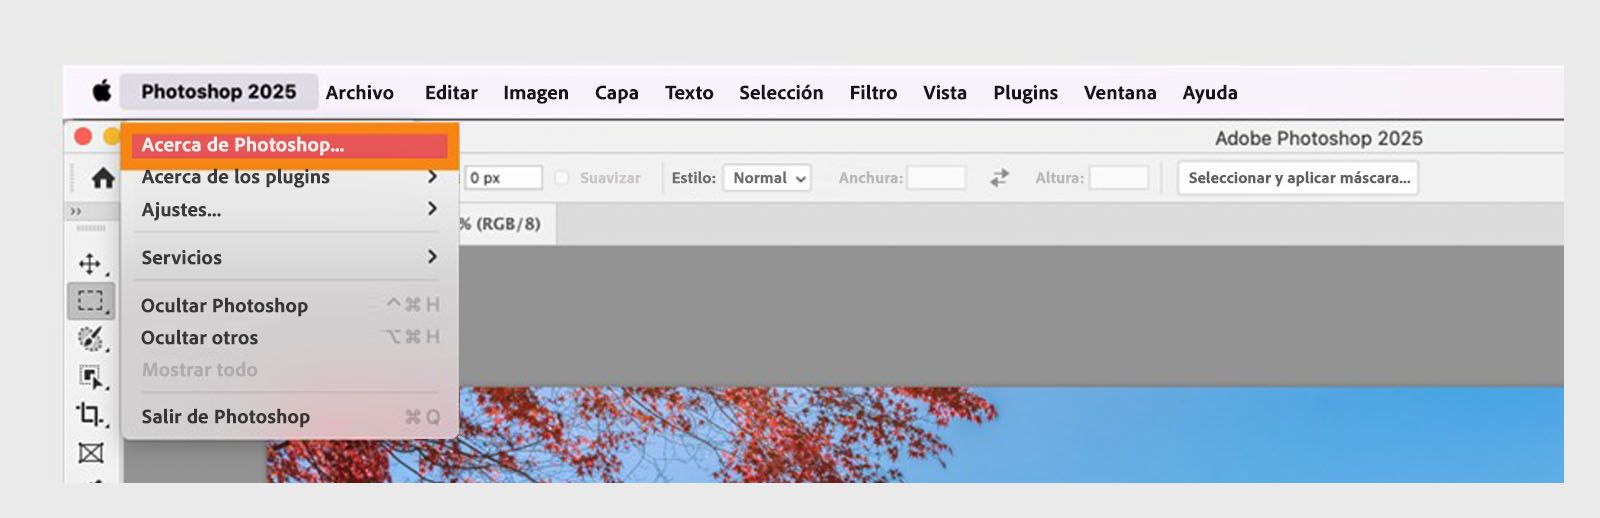The height and width of the screenshot is (518, 1600).
Task: Swap Anchura and Altura values icon
Action: click(999, 178)
